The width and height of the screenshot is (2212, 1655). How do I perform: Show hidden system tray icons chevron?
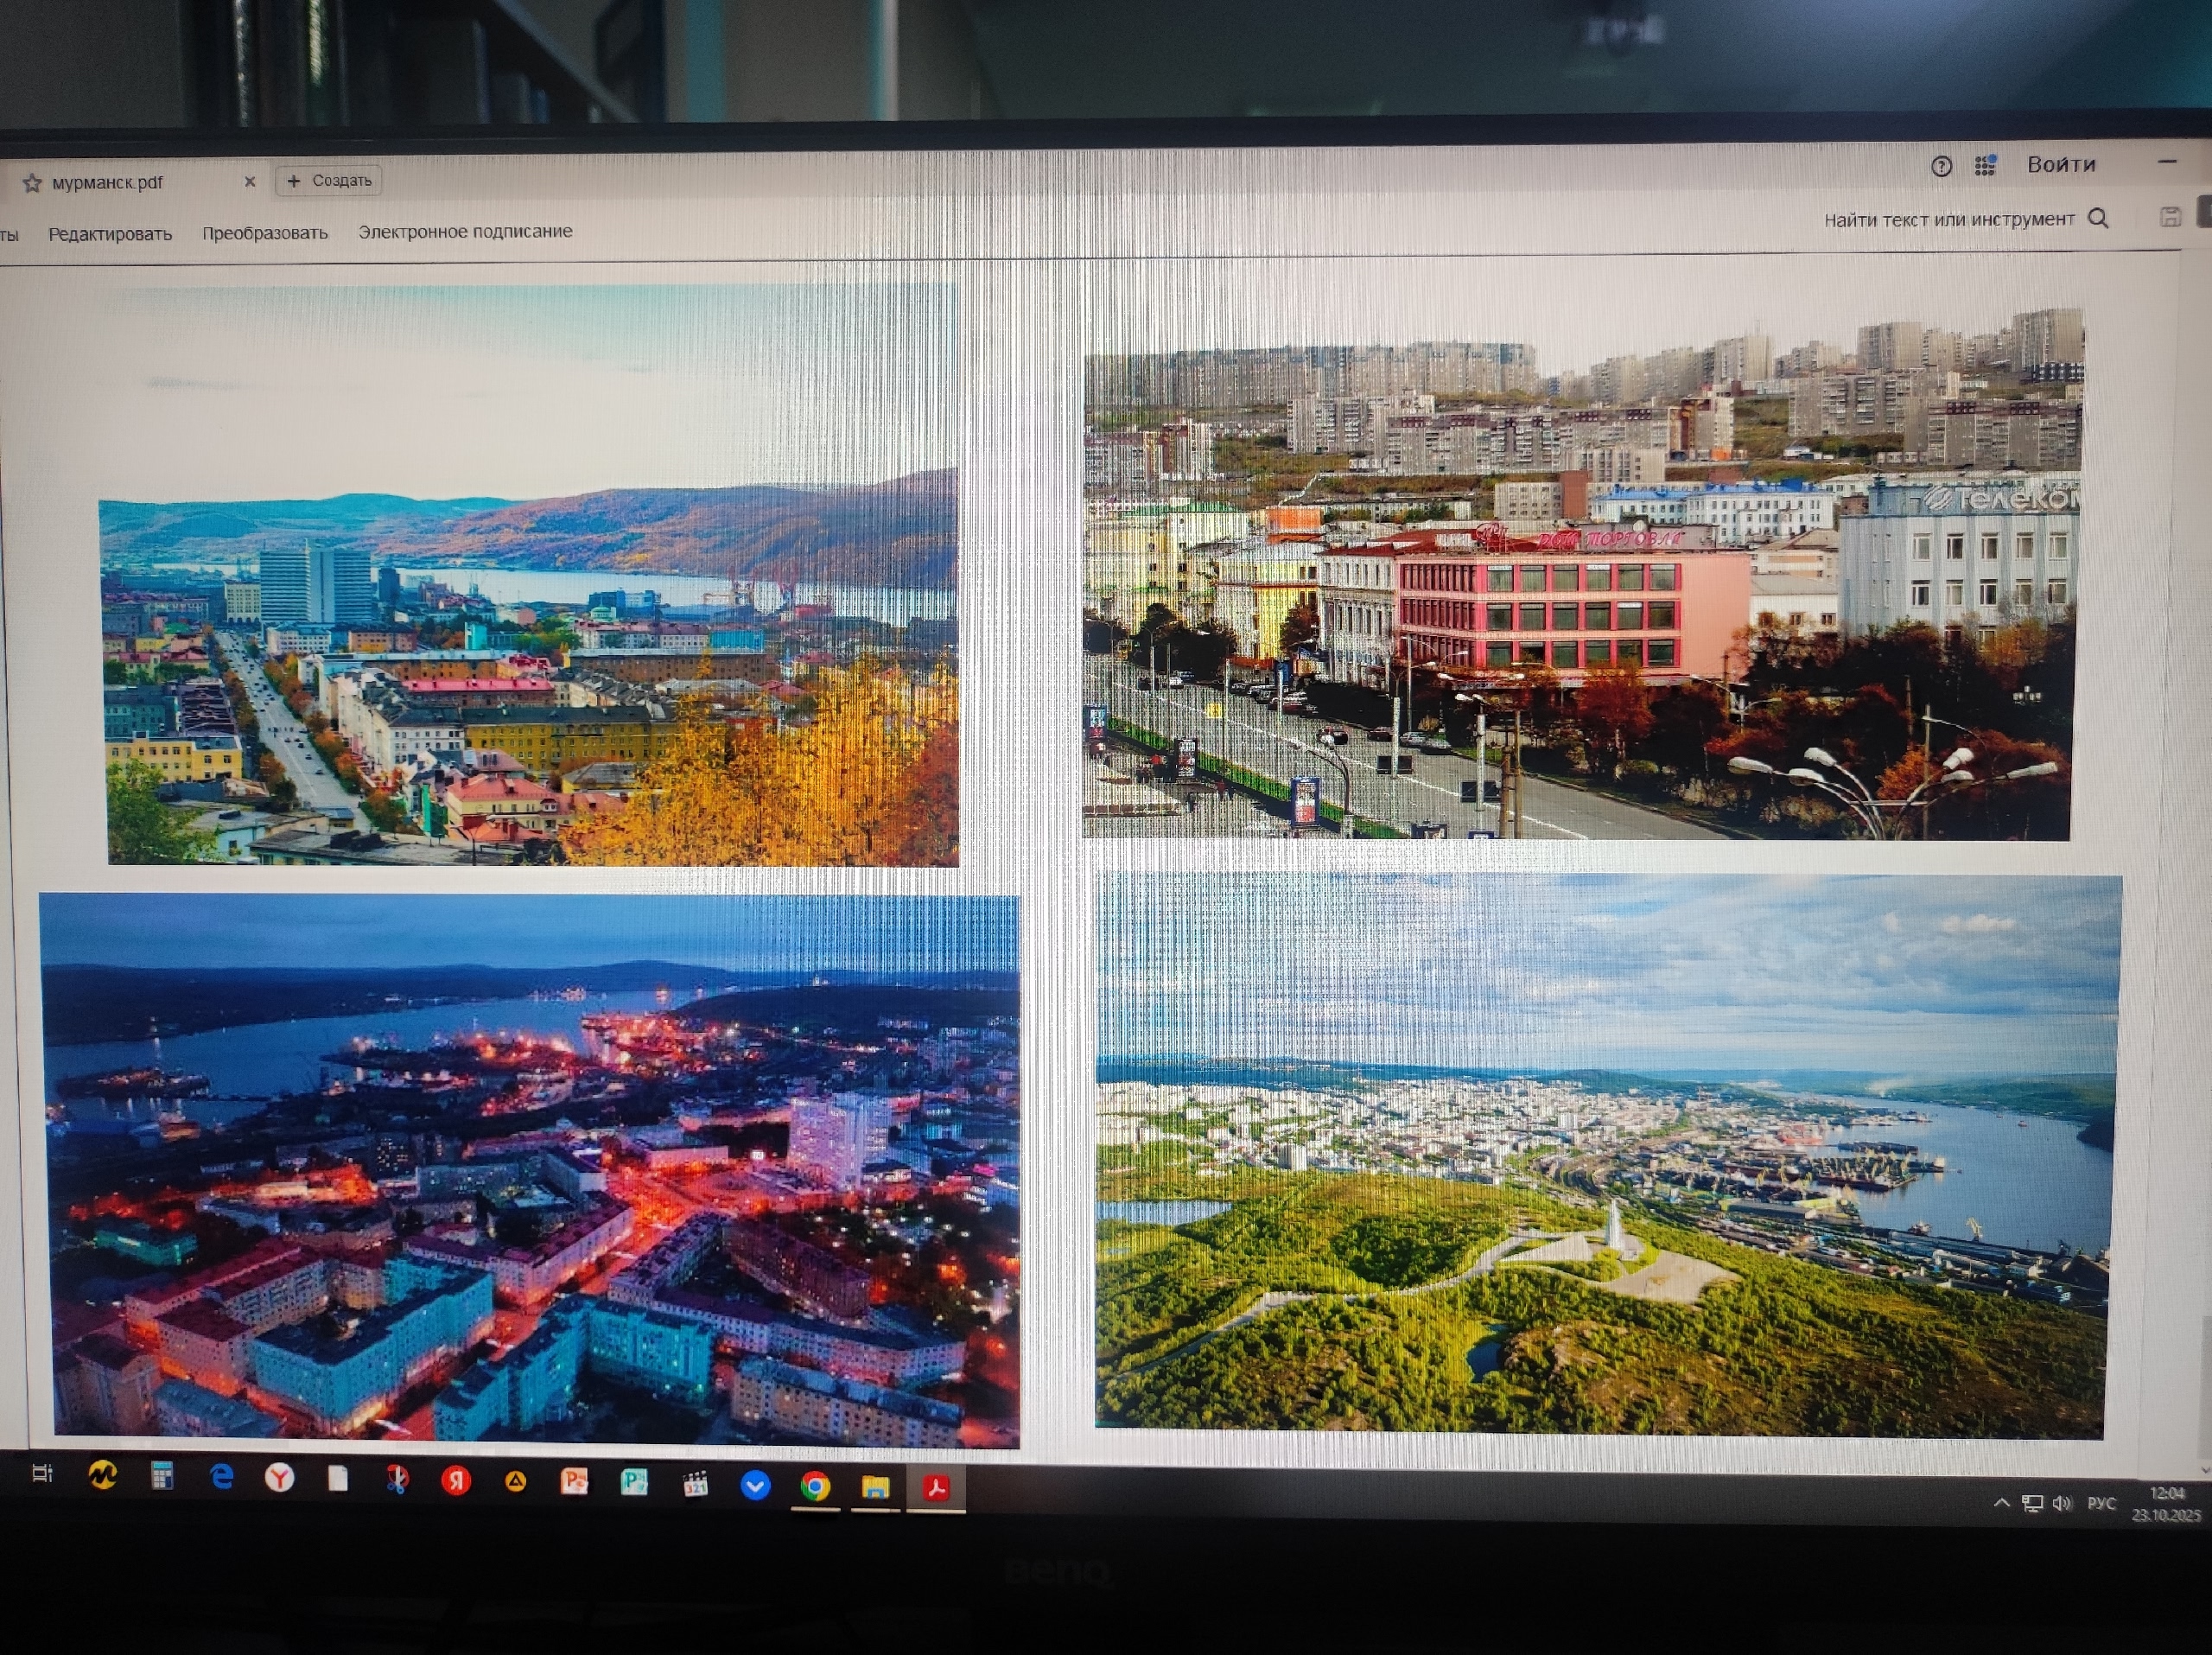2001,1503
